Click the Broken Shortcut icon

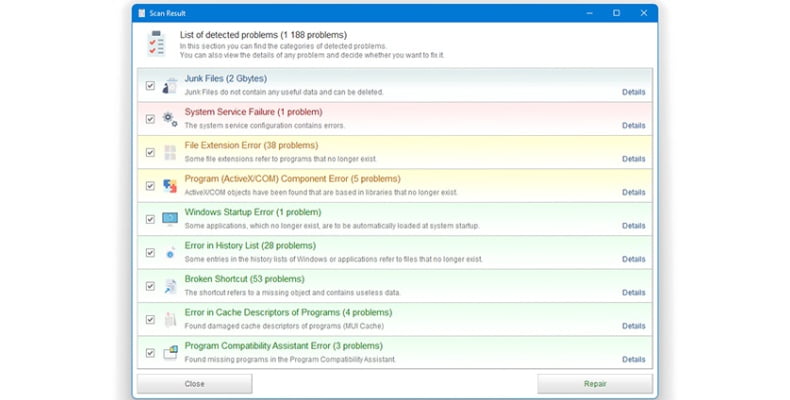(170, 286)
